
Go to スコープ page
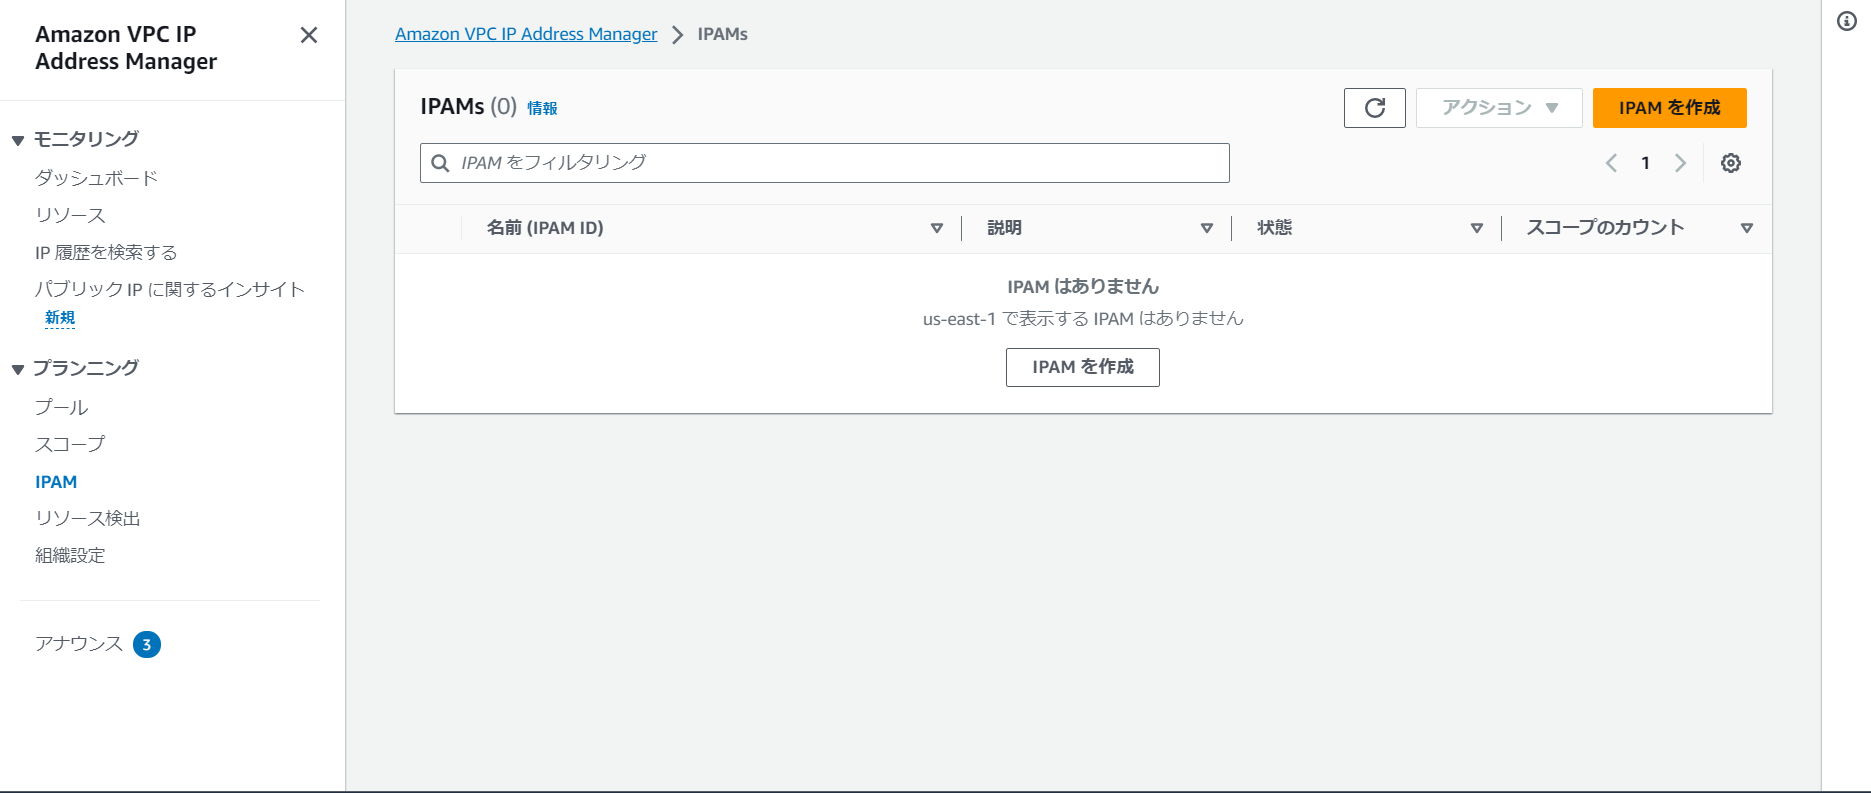[70, 444]
